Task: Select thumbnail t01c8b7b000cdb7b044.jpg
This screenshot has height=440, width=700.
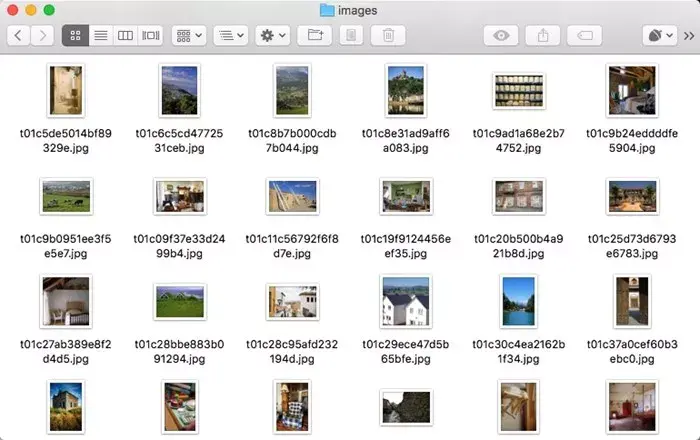Action: coord(292,91)
